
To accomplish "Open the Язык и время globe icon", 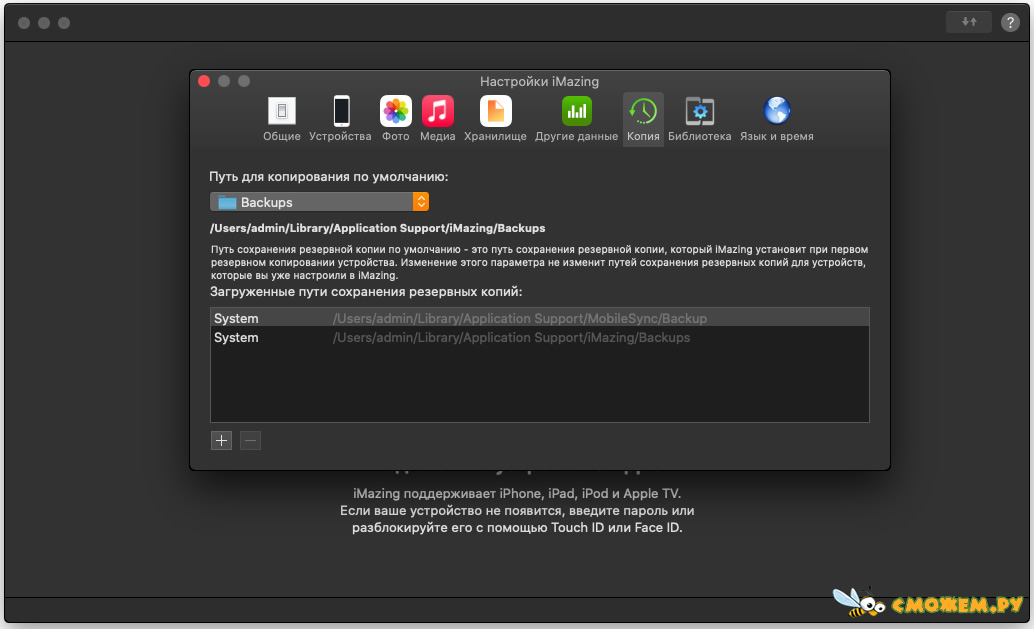I will [777, 111].
